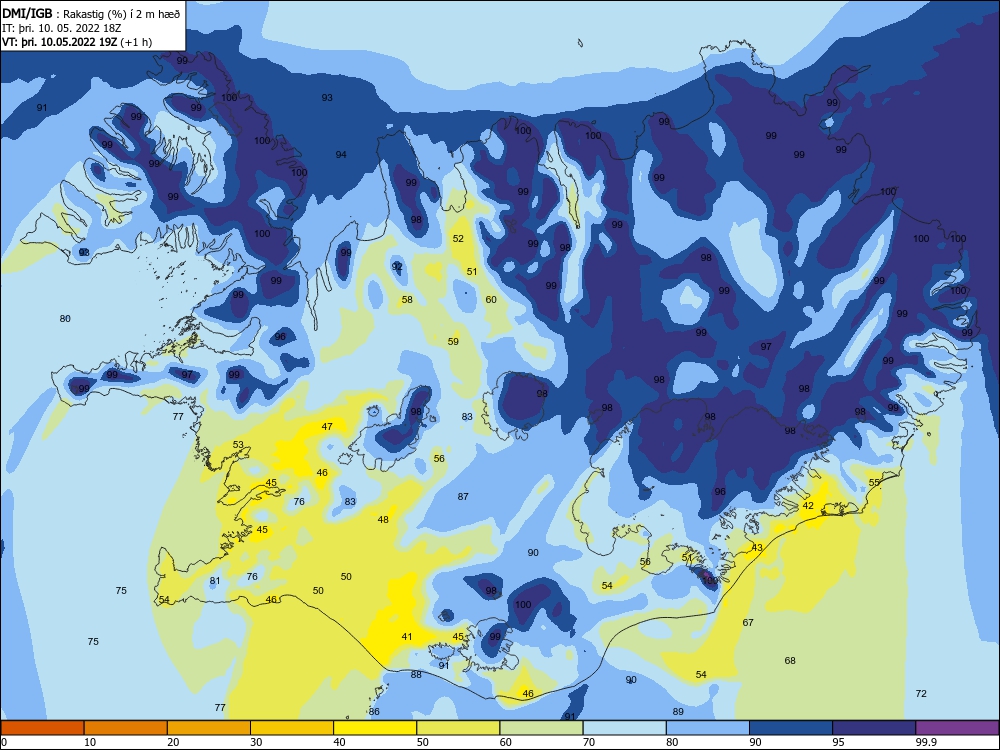Click the humidity value '42' on the map
Screen dimensions: 1000x750
point(808,505)
